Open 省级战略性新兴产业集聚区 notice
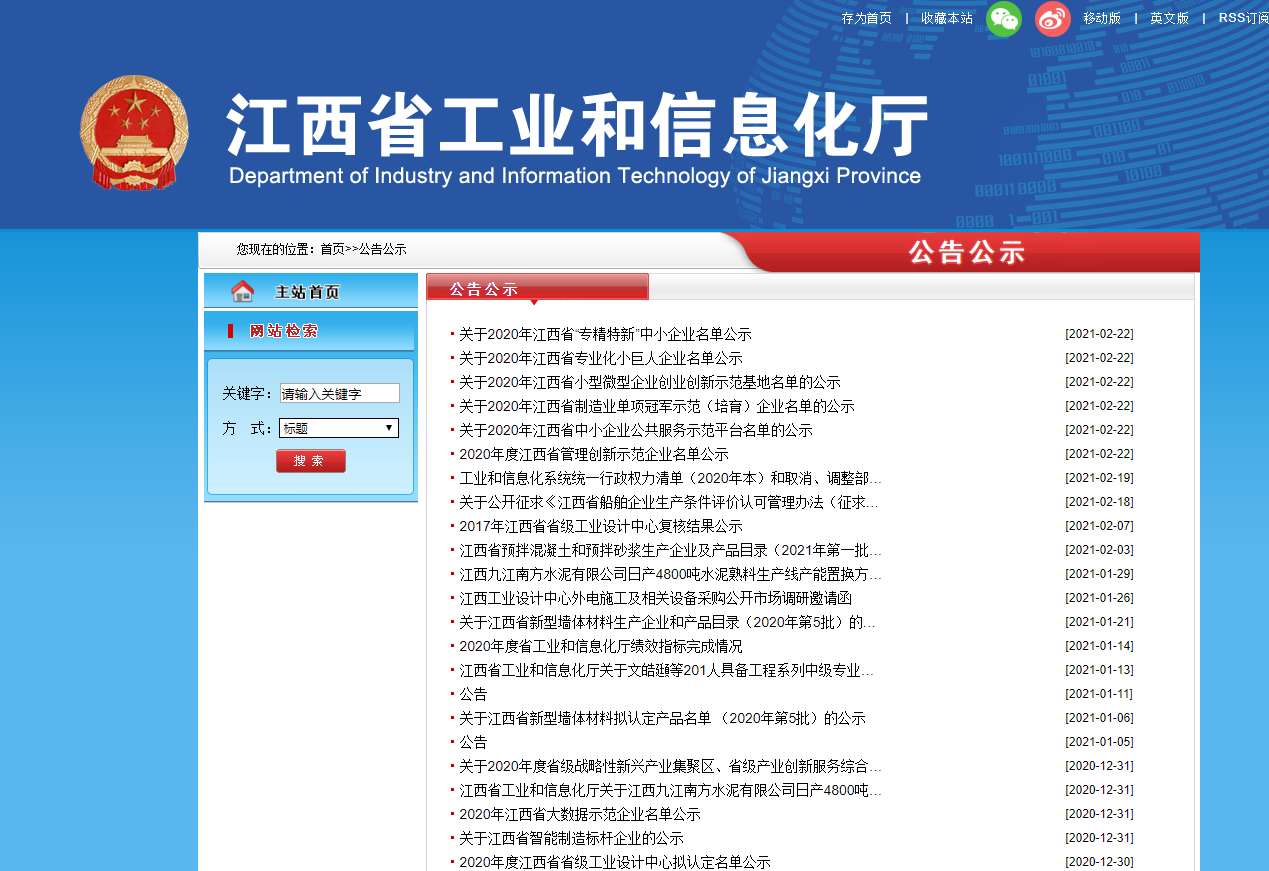This screenshot has width=1269, height=871. (670, 766)
